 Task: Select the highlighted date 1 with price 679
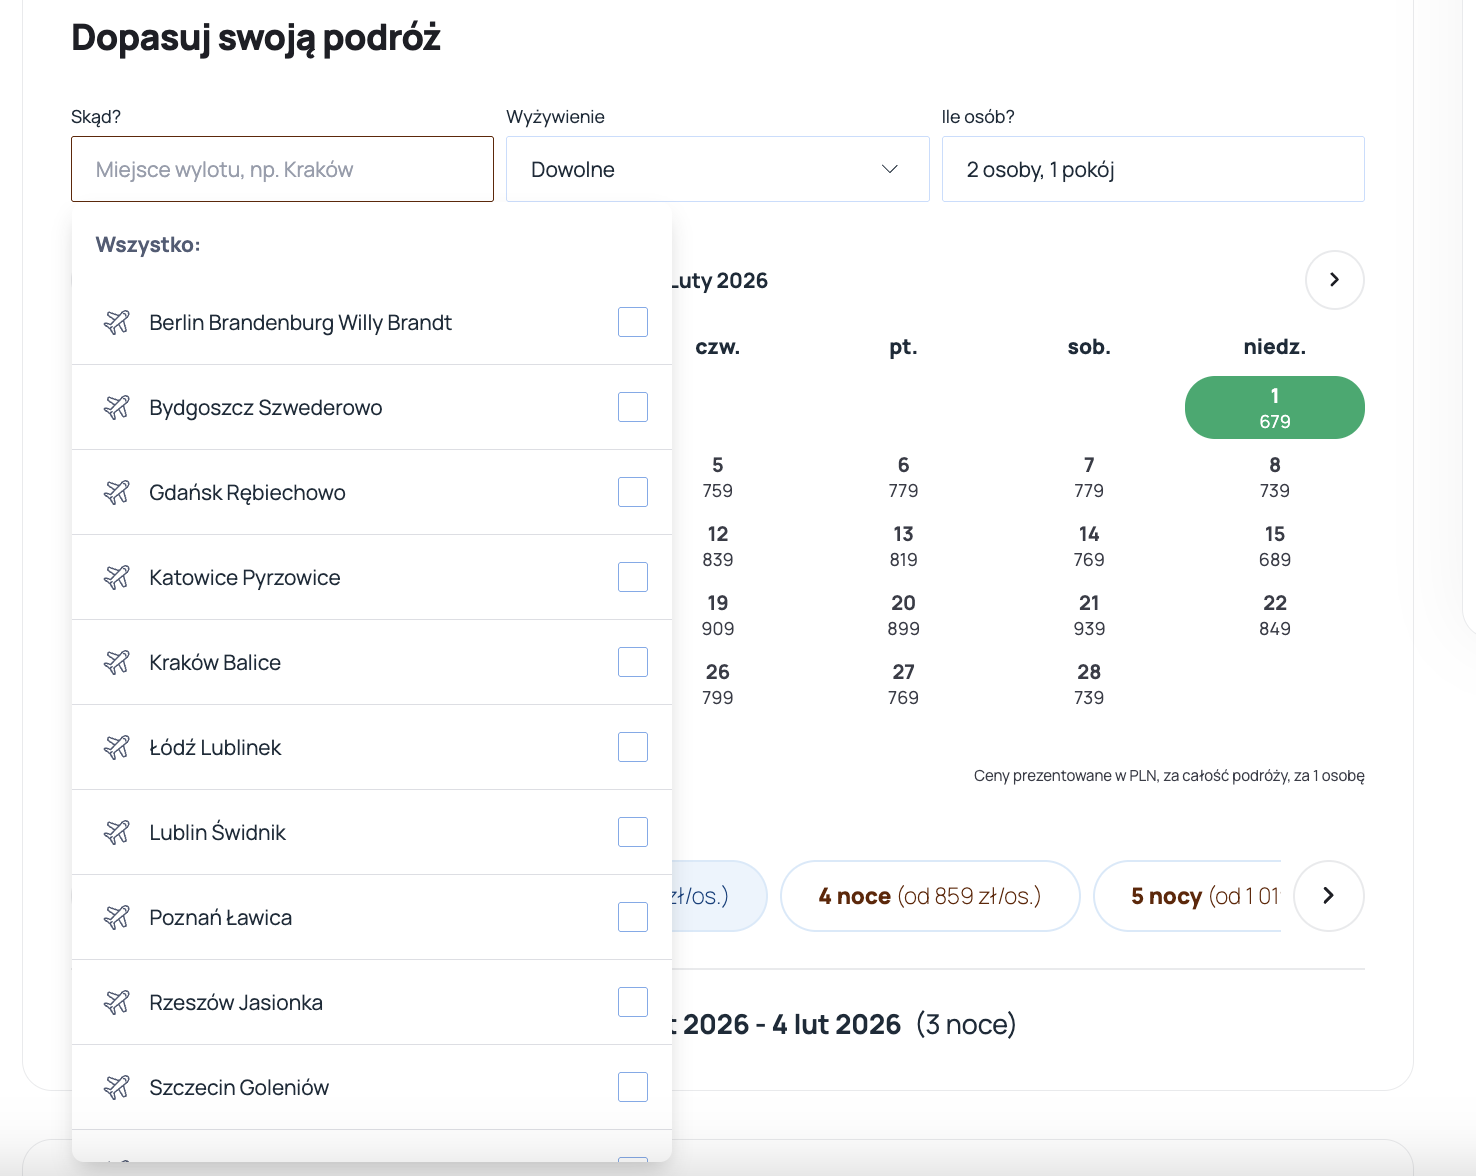(1274, 408)
